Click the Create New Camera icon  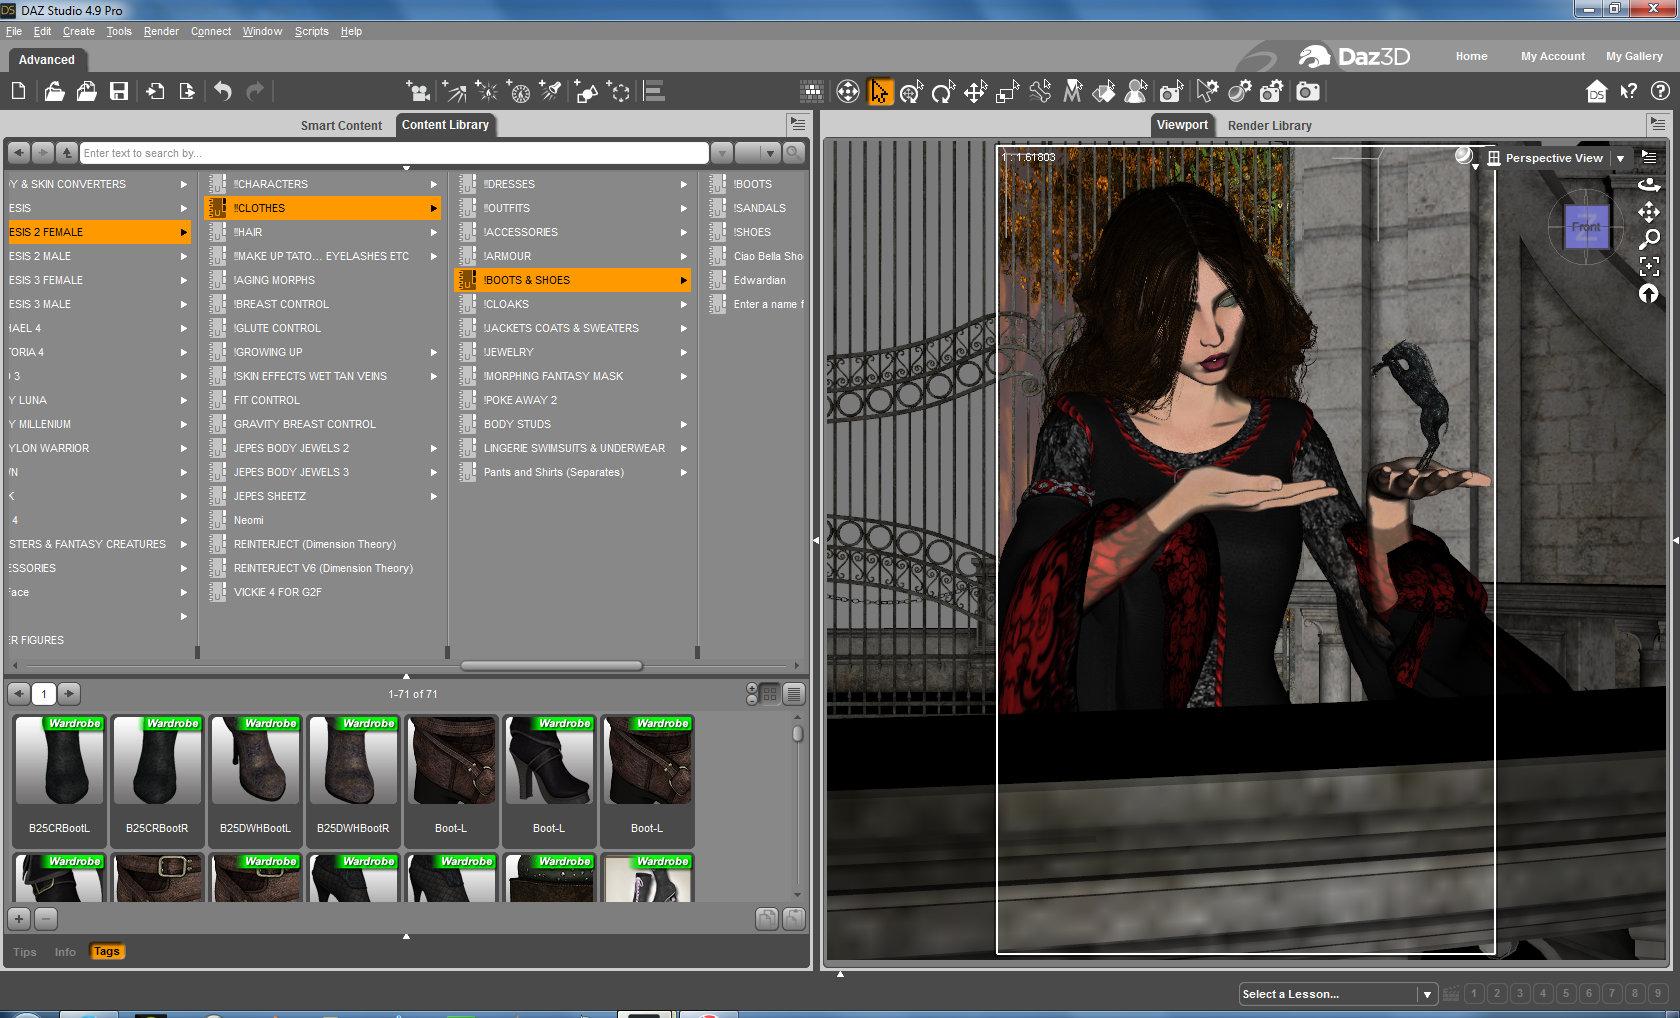coord(419,92)
